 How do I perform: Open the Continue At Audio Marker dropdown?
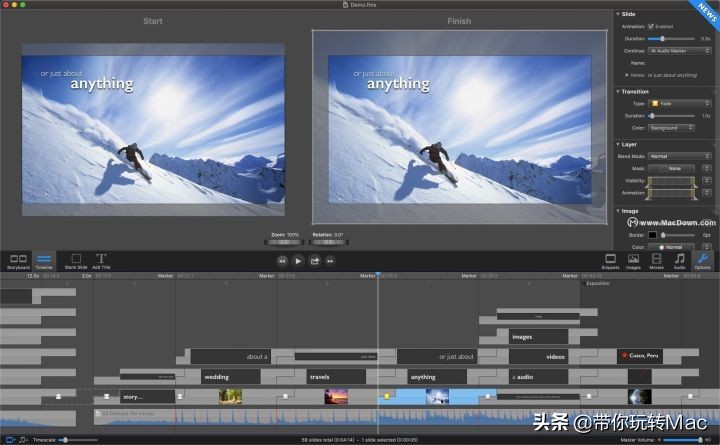click(680, 51)
